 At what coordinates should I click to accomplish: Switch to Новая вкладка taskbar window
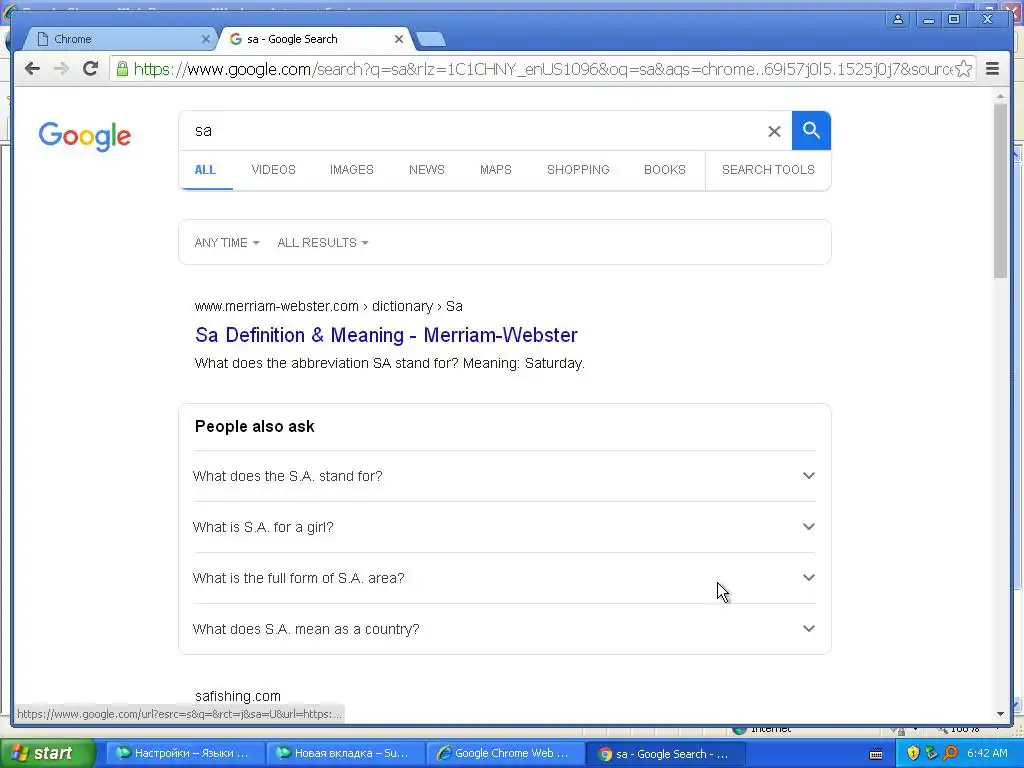point(345,754)
